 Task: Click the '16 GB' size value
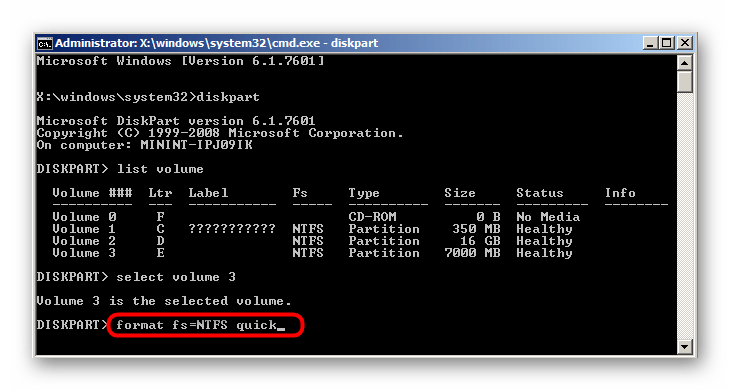[480, 241]
